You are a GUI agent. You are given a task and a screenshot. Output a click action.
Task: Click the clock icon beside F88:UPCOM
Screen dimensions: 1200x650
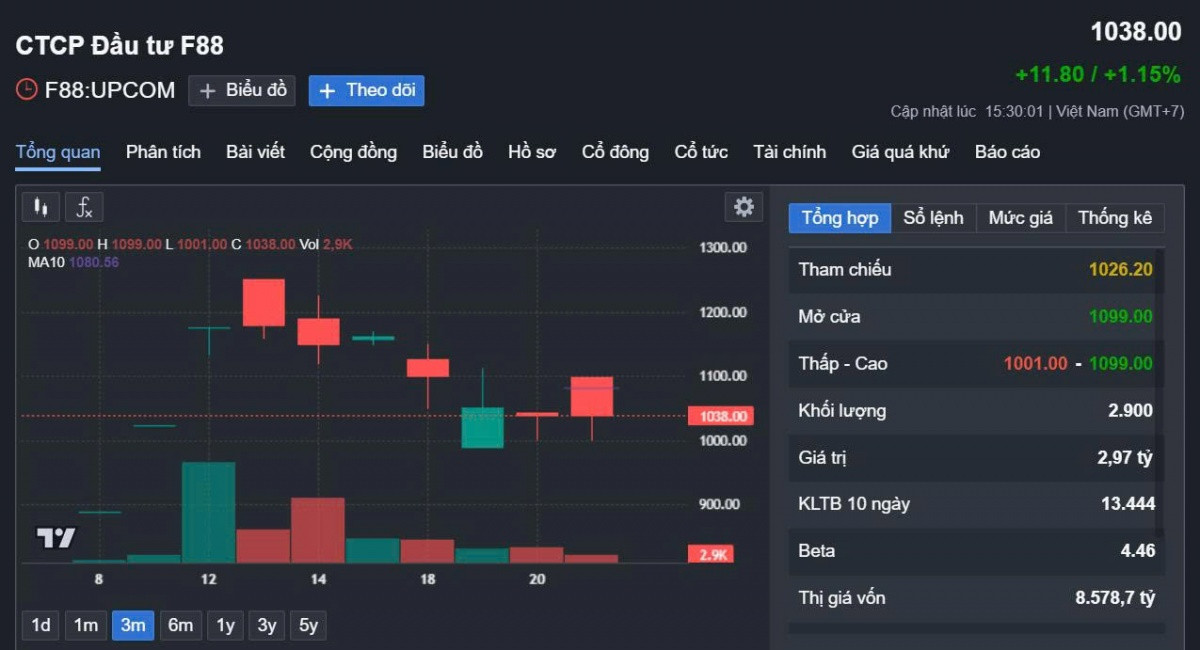click(27, 90)
